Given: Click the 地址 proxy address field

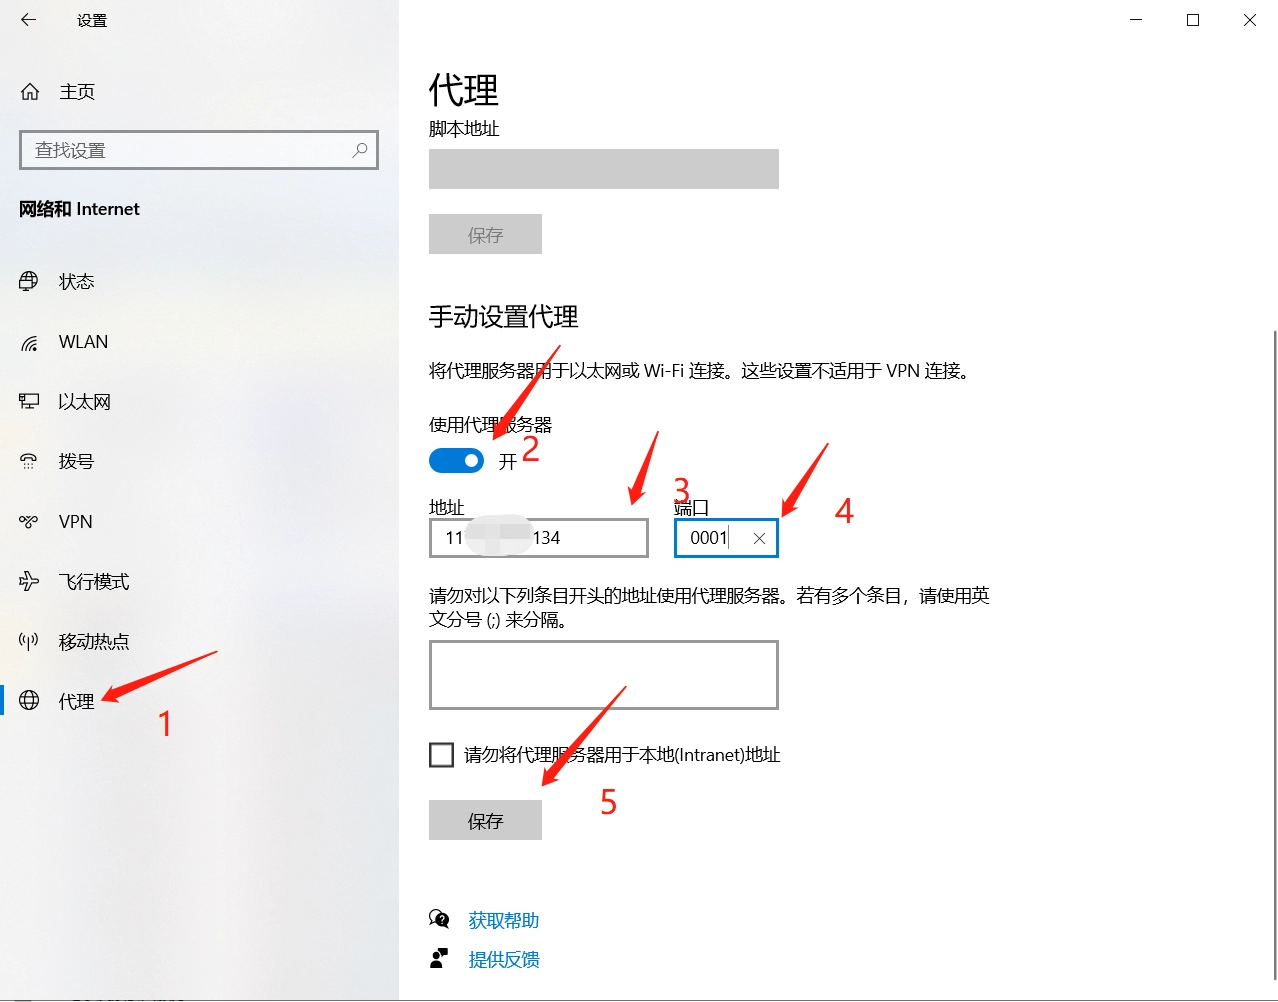Looking at the screenshot, I should pos(538,538).
